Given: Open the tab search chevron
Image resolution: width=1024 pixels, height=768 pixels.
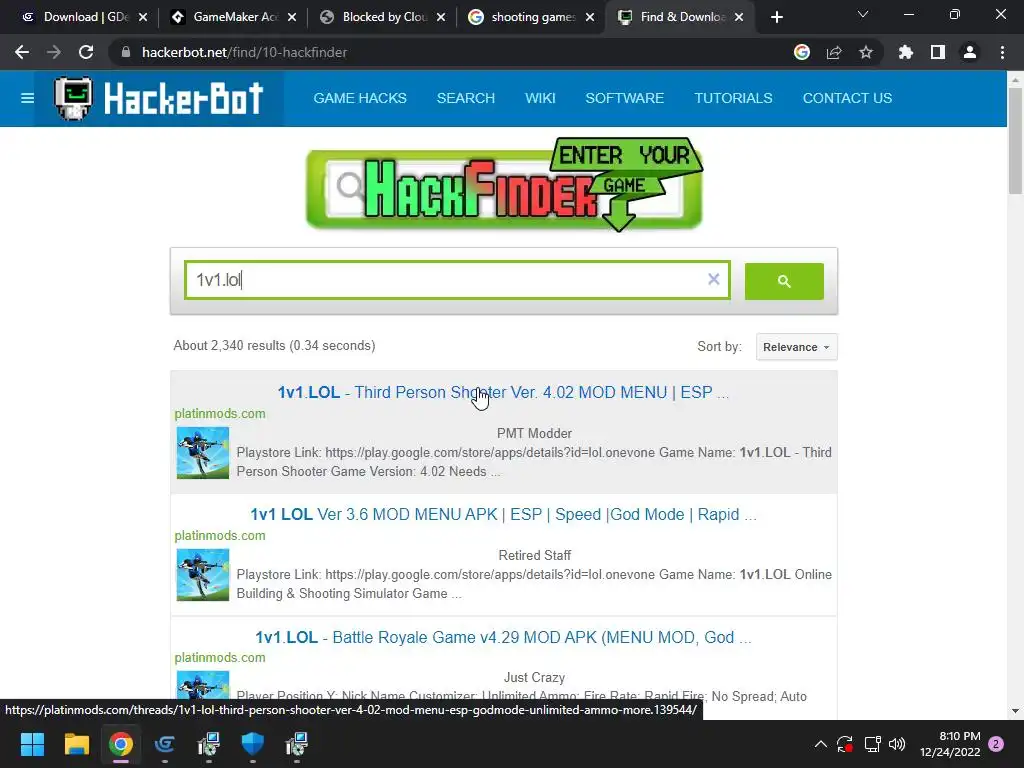Looking at the screenshot, I should point(863,14).
